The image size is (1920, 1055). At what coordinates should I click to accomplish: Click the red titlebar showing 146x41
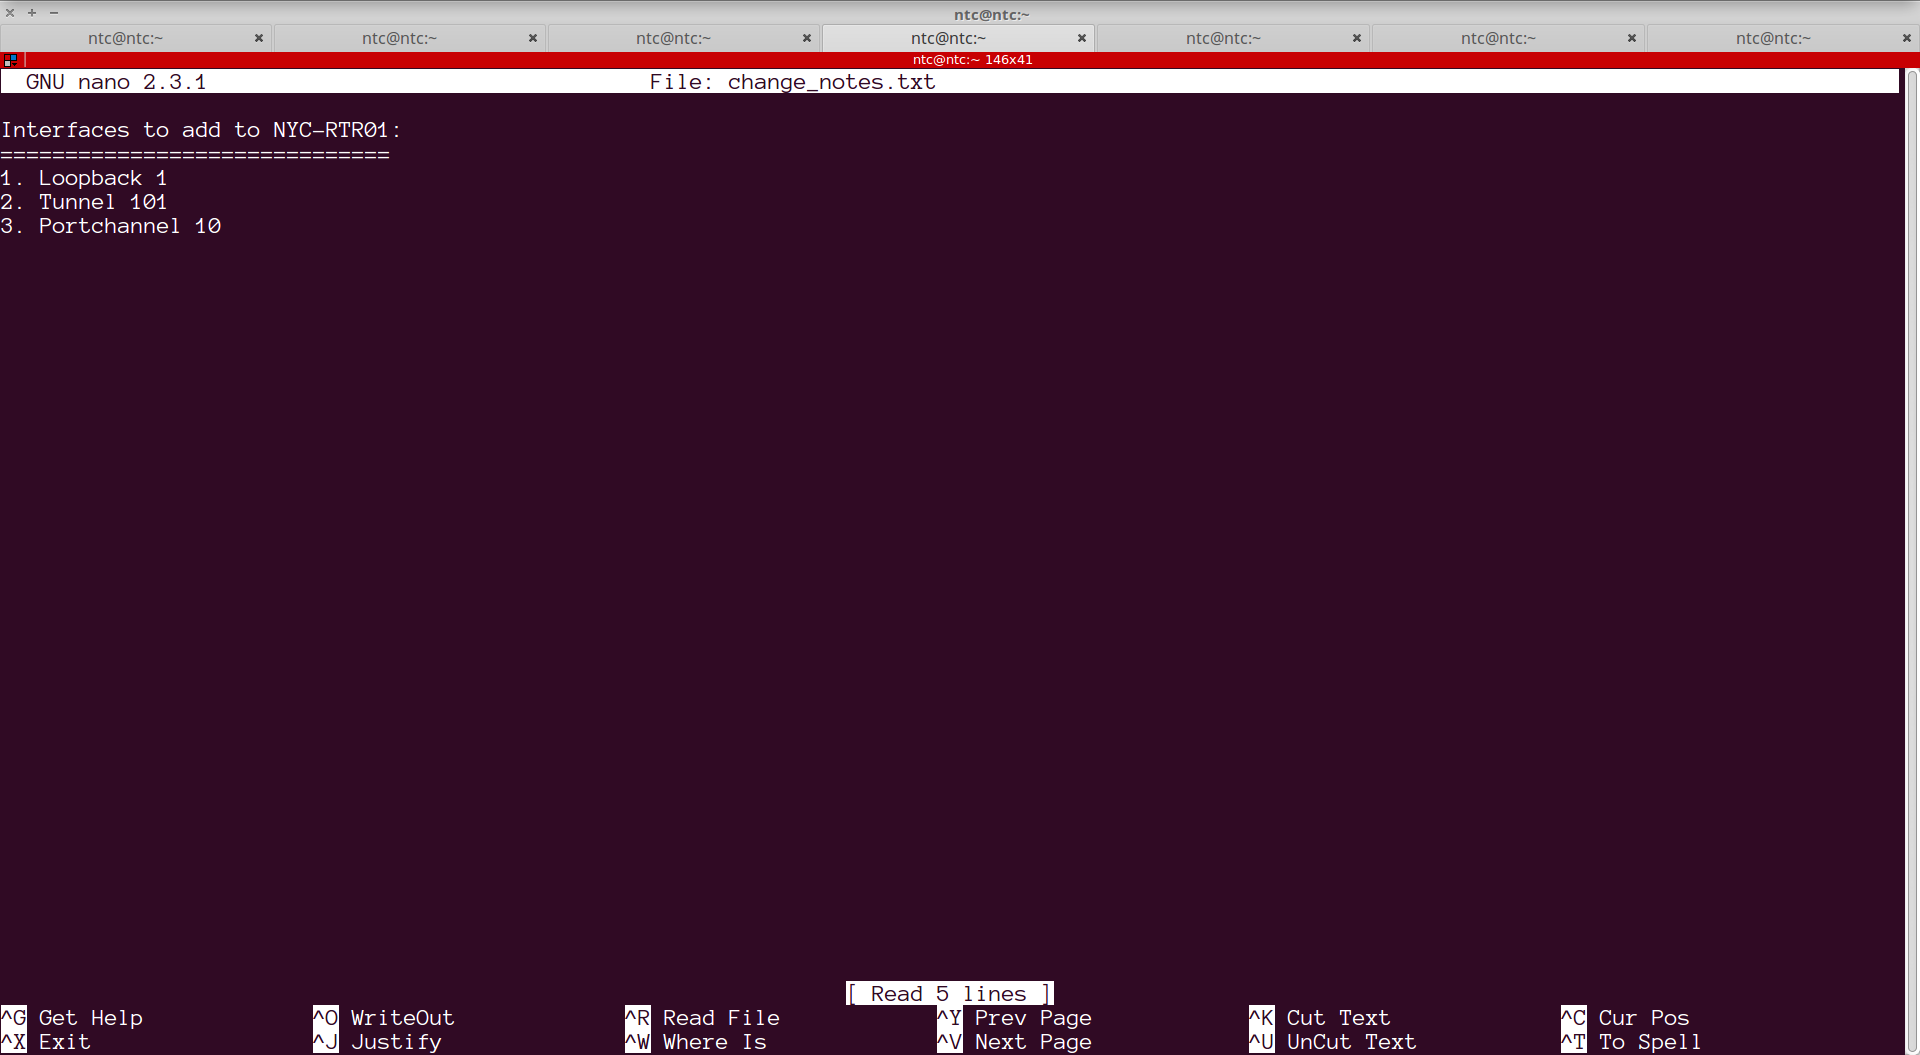972,60
